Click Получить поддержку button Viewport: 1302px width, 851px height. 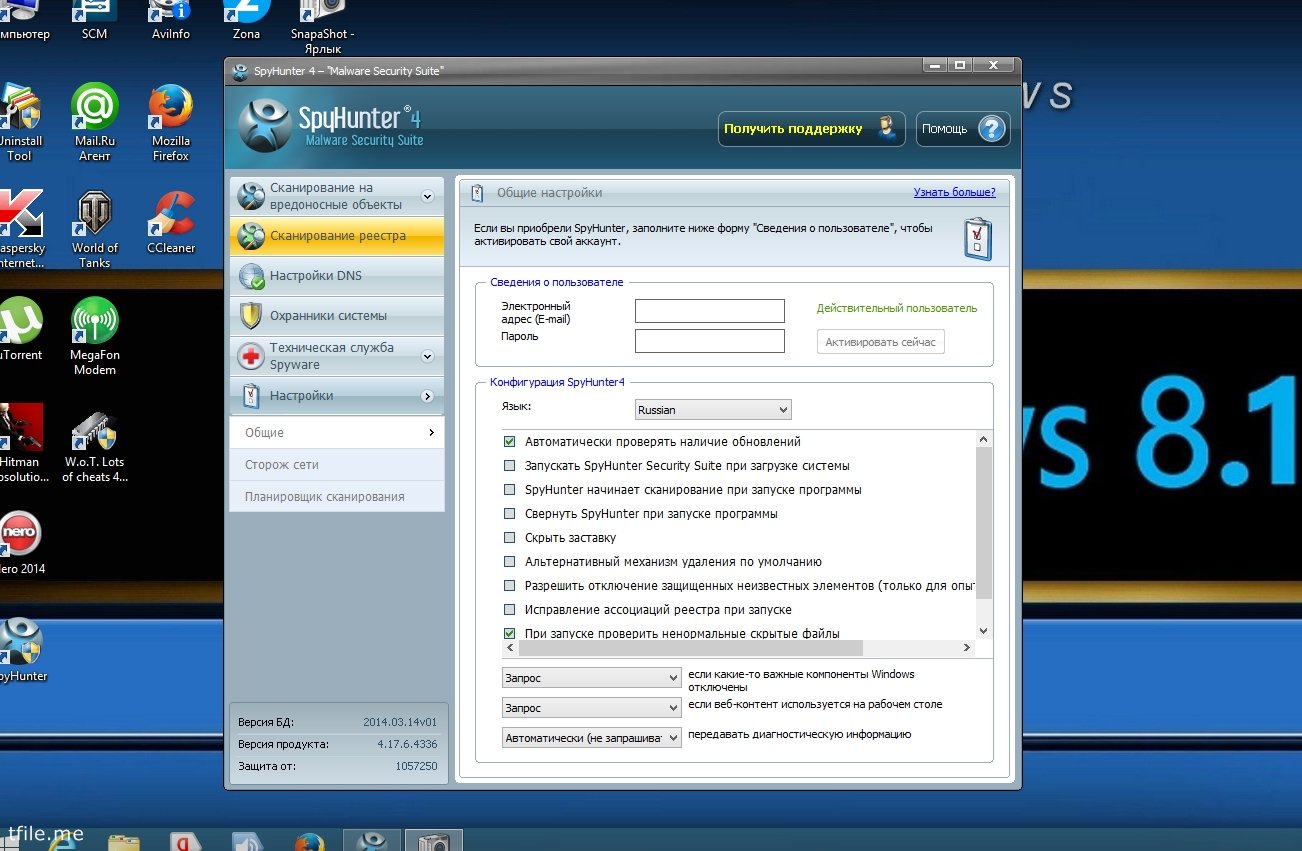tap(812, 129)
